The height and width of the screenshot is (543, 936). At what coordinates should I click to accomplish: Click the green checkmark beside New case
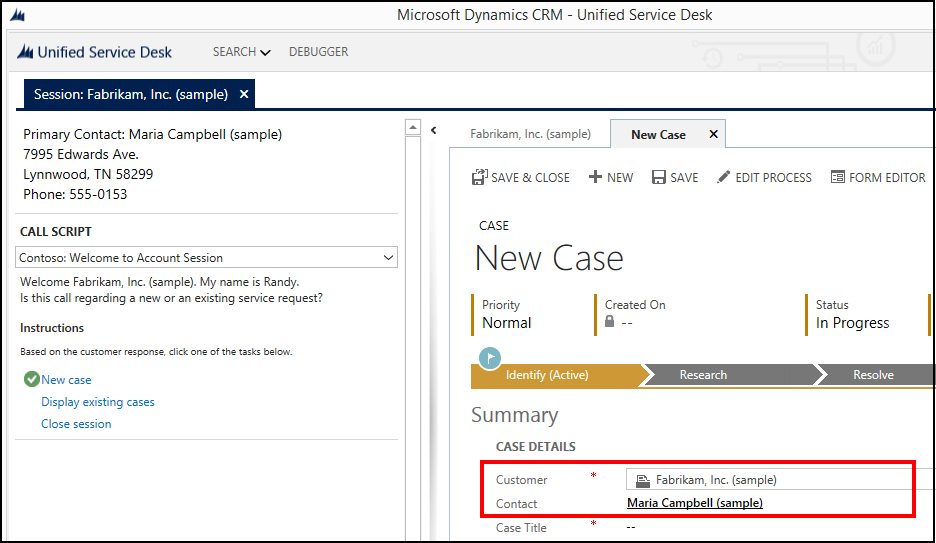click(31, 379)
